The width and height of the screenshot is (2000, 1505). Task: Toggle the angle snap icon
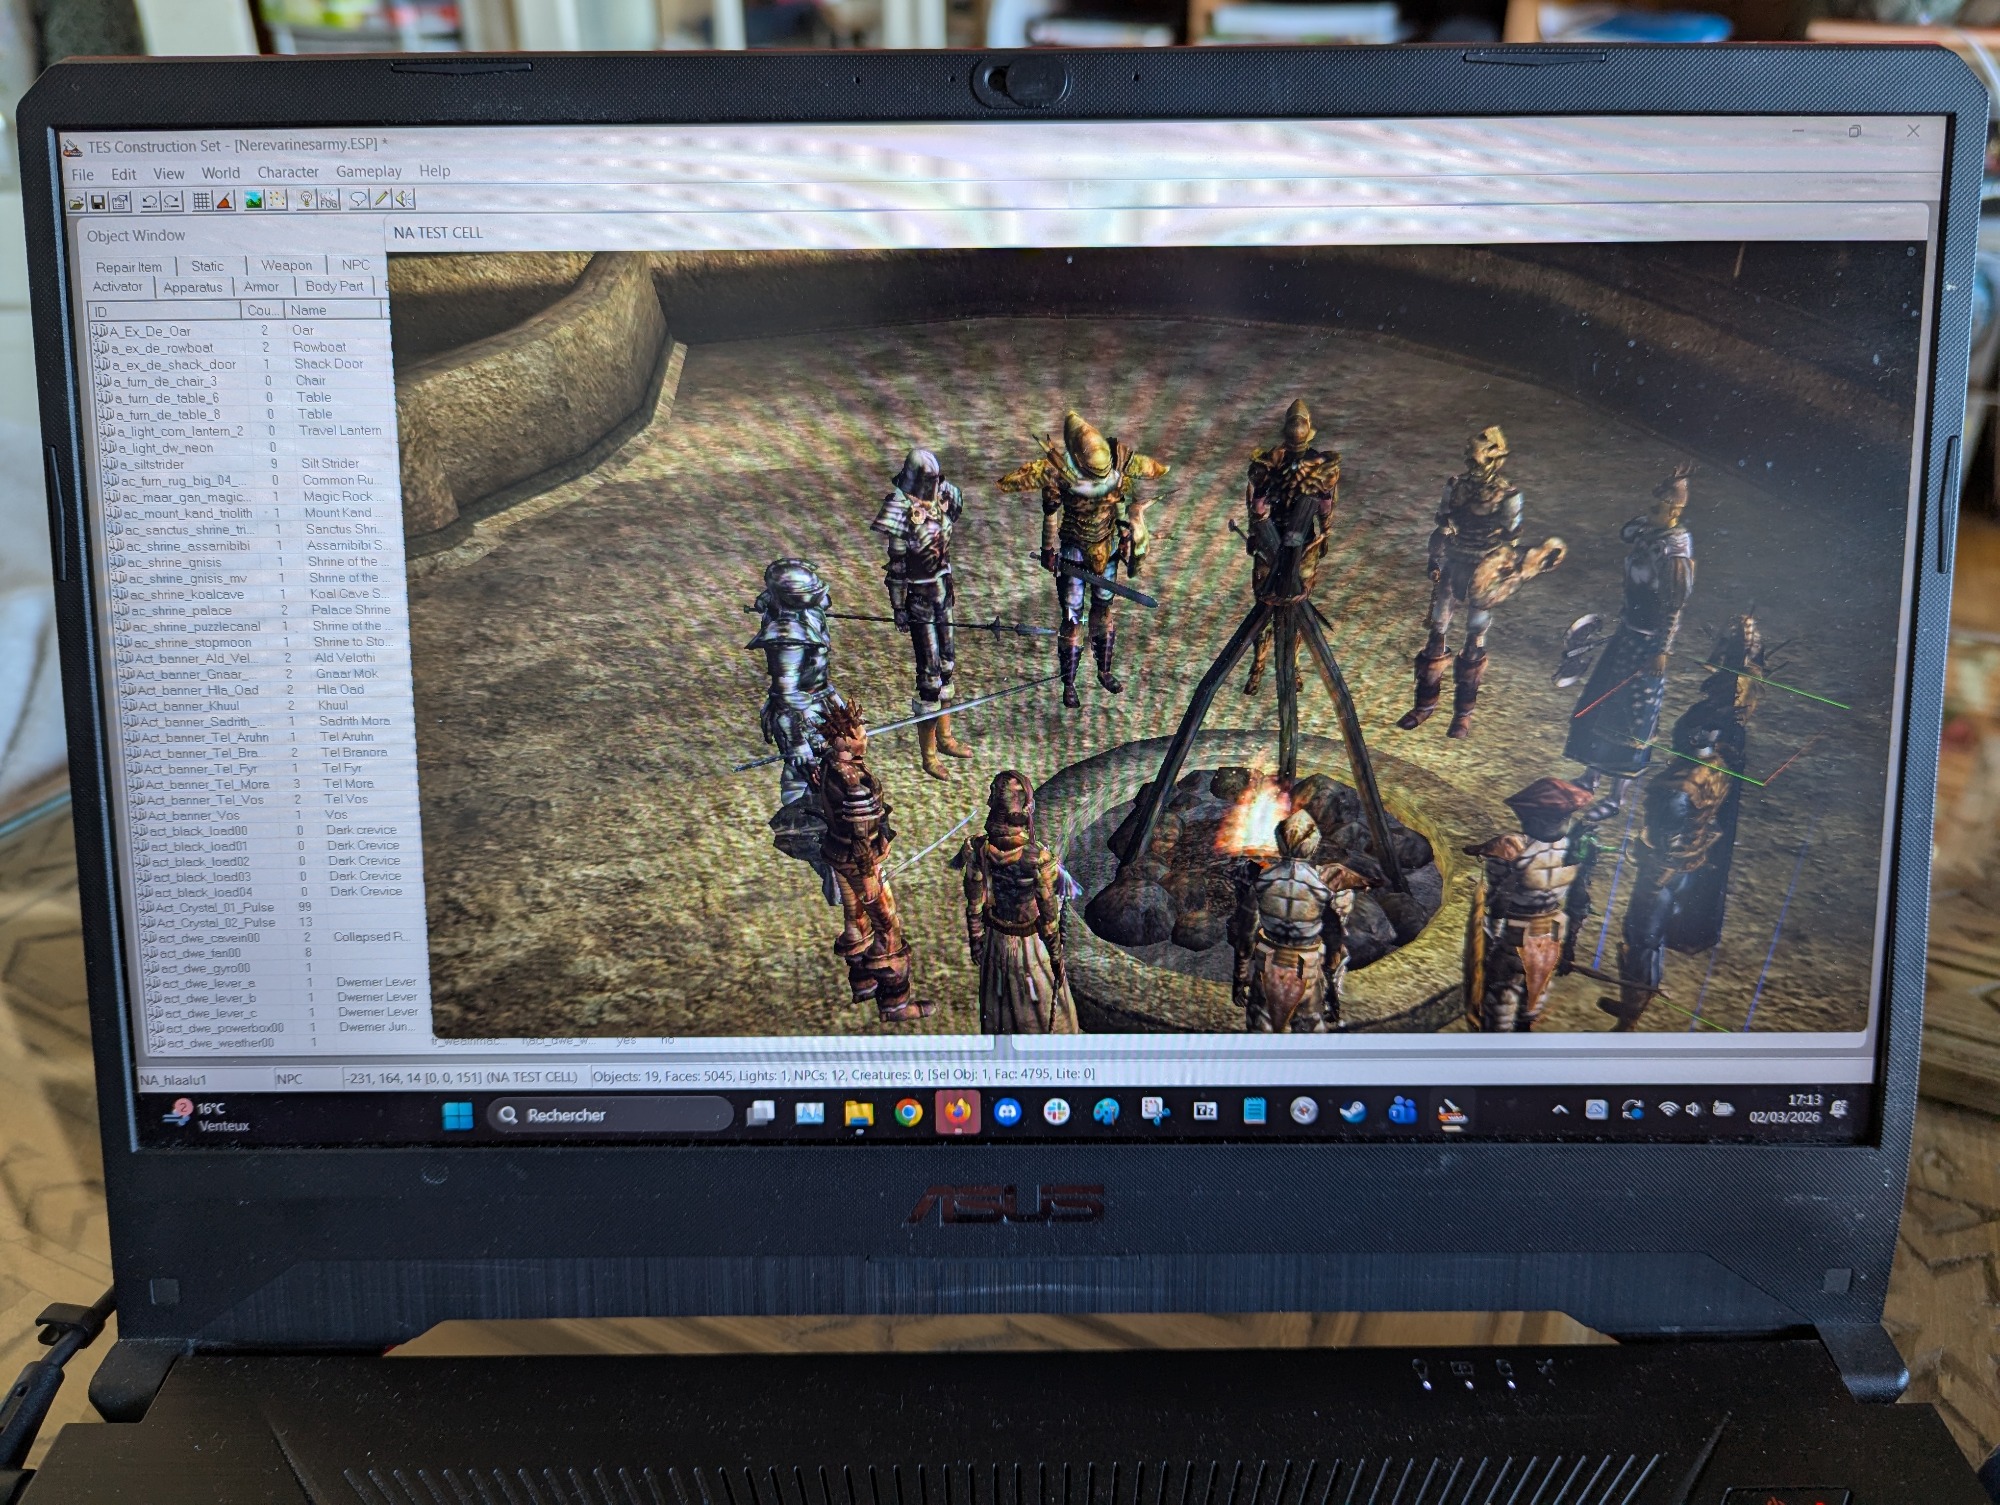click(x=225, y=201)
